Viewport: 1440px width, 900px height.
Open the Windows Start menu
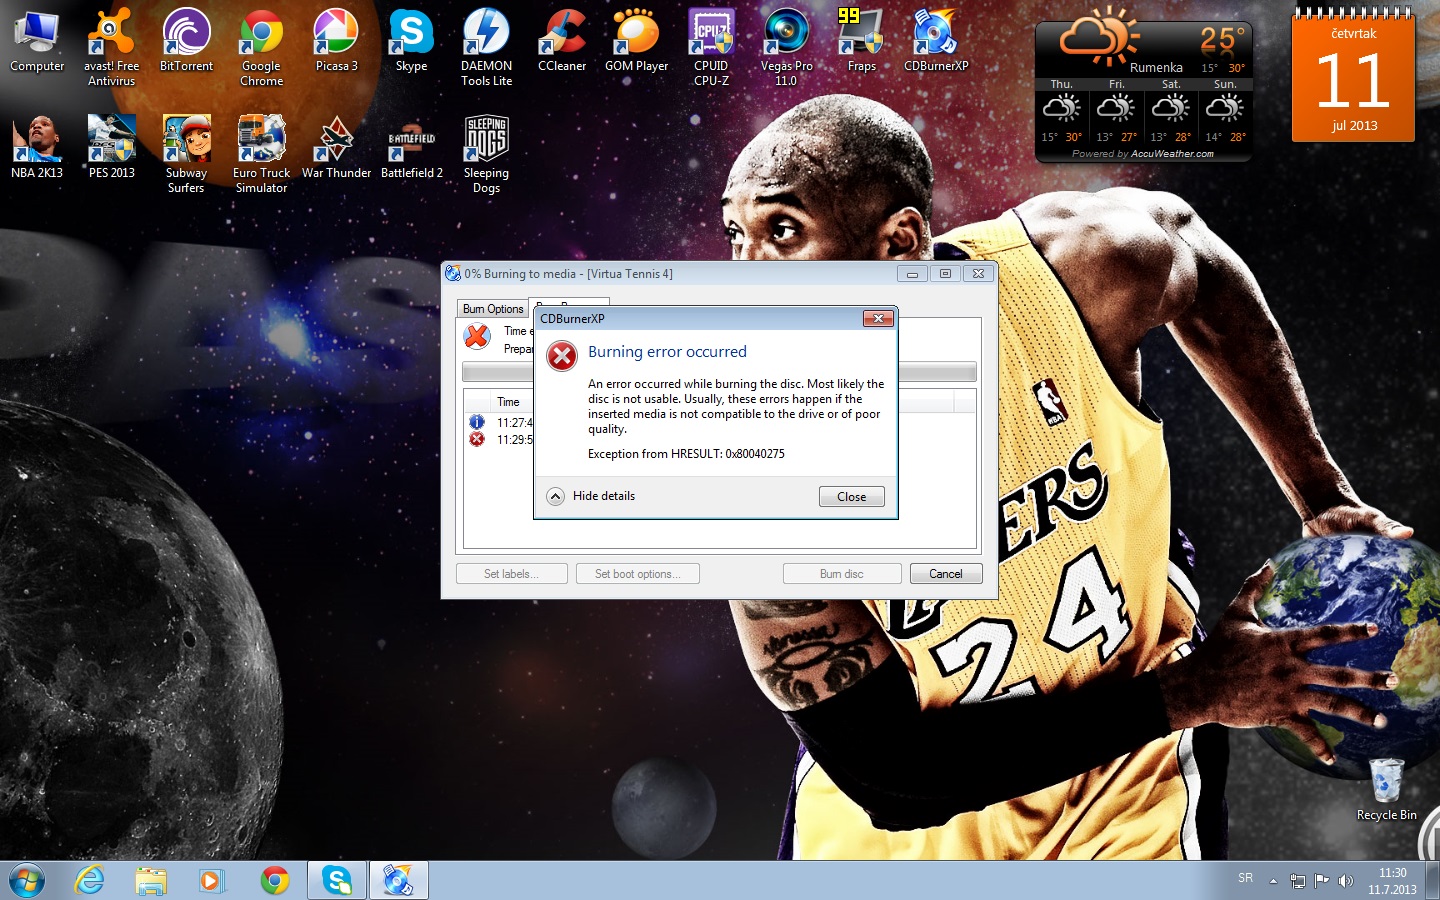27,881
